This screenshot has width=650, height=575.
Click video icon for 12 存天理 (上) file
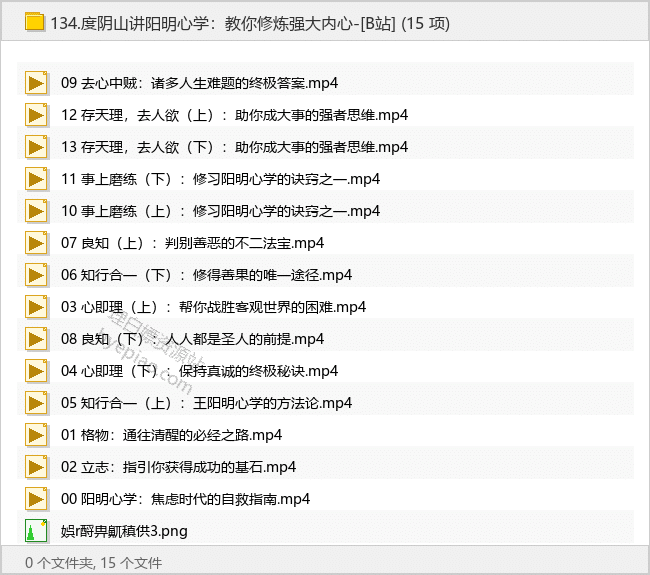pyautogui.click(x=36, y=115)
